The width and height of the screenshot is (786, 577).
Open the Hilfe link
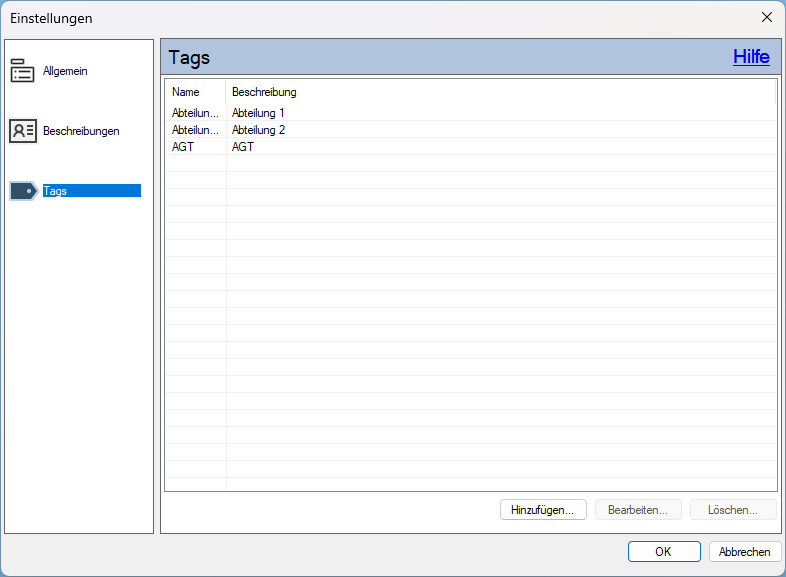751,57
